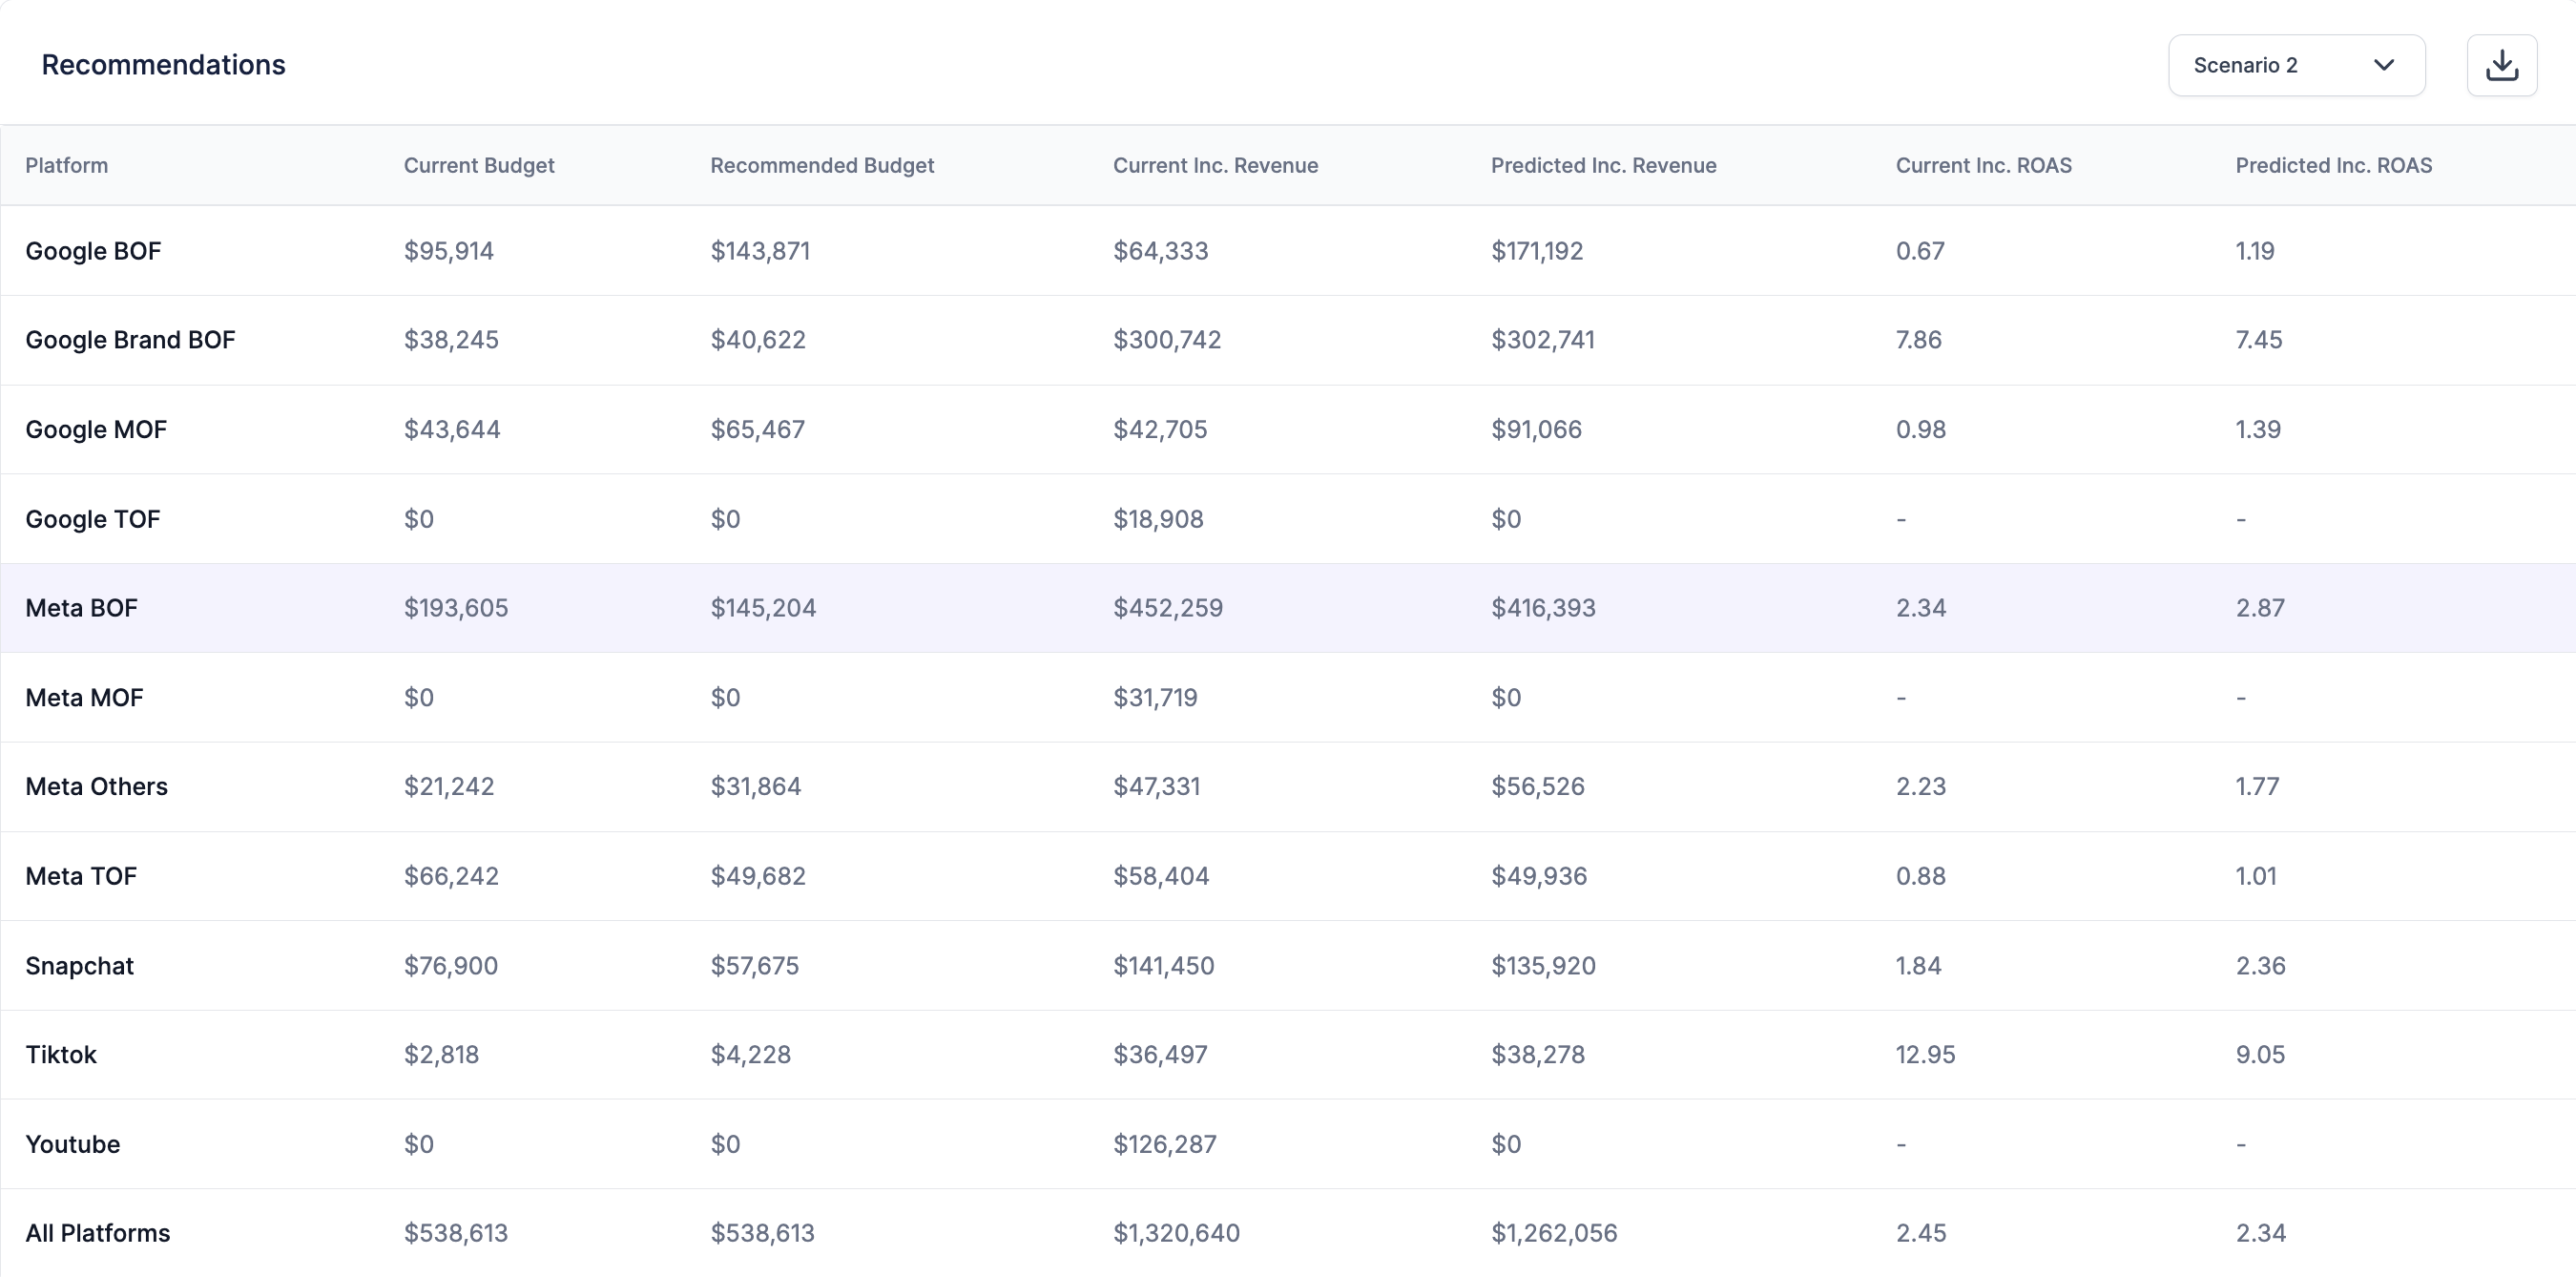Click the Current Budget column header

click(x=478, y=166)
